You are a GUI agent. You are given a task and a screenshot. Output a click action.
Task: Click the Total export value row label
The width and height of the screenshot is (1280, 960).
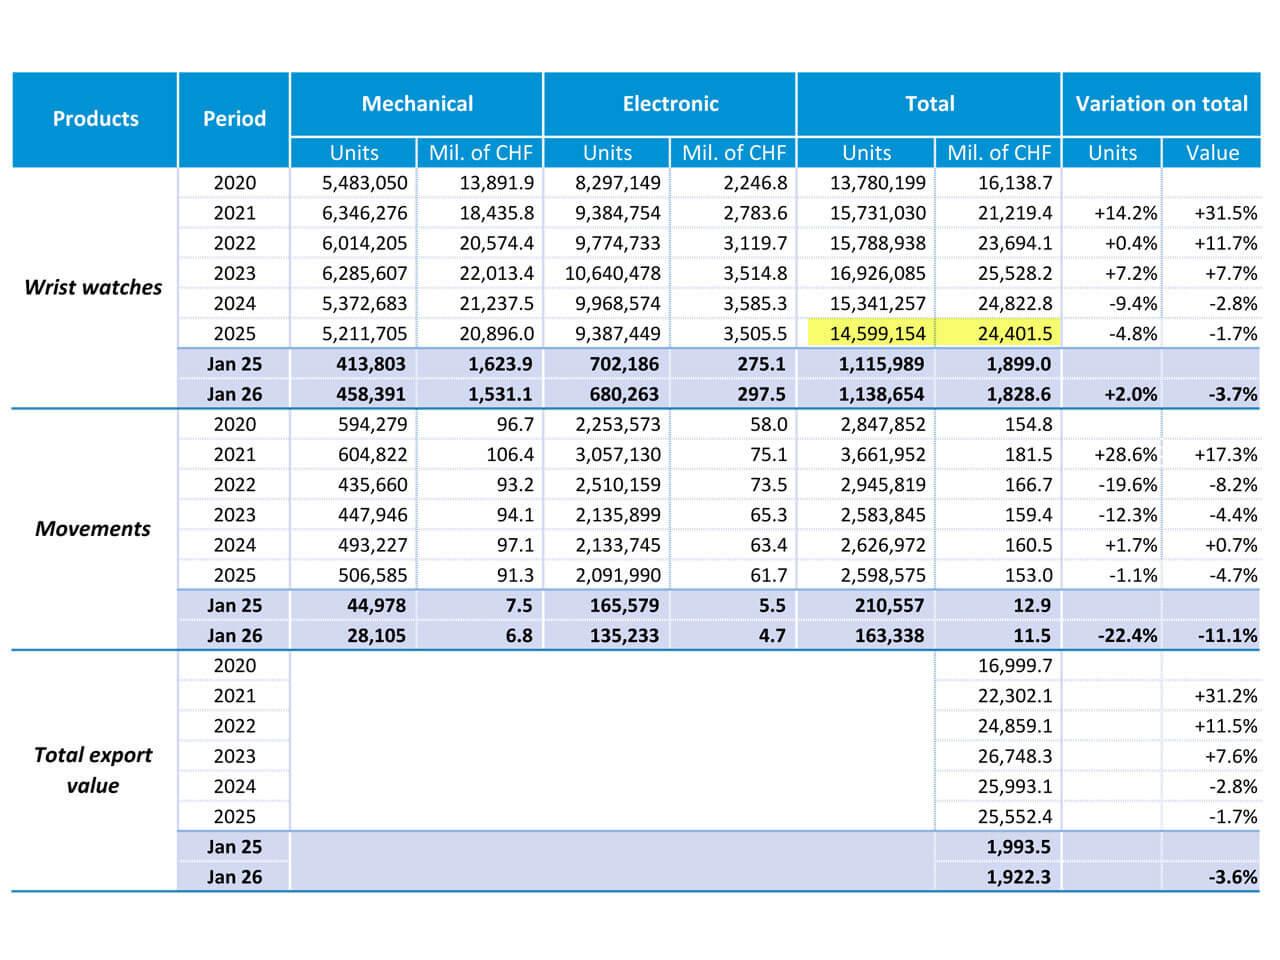click(93, 770)
